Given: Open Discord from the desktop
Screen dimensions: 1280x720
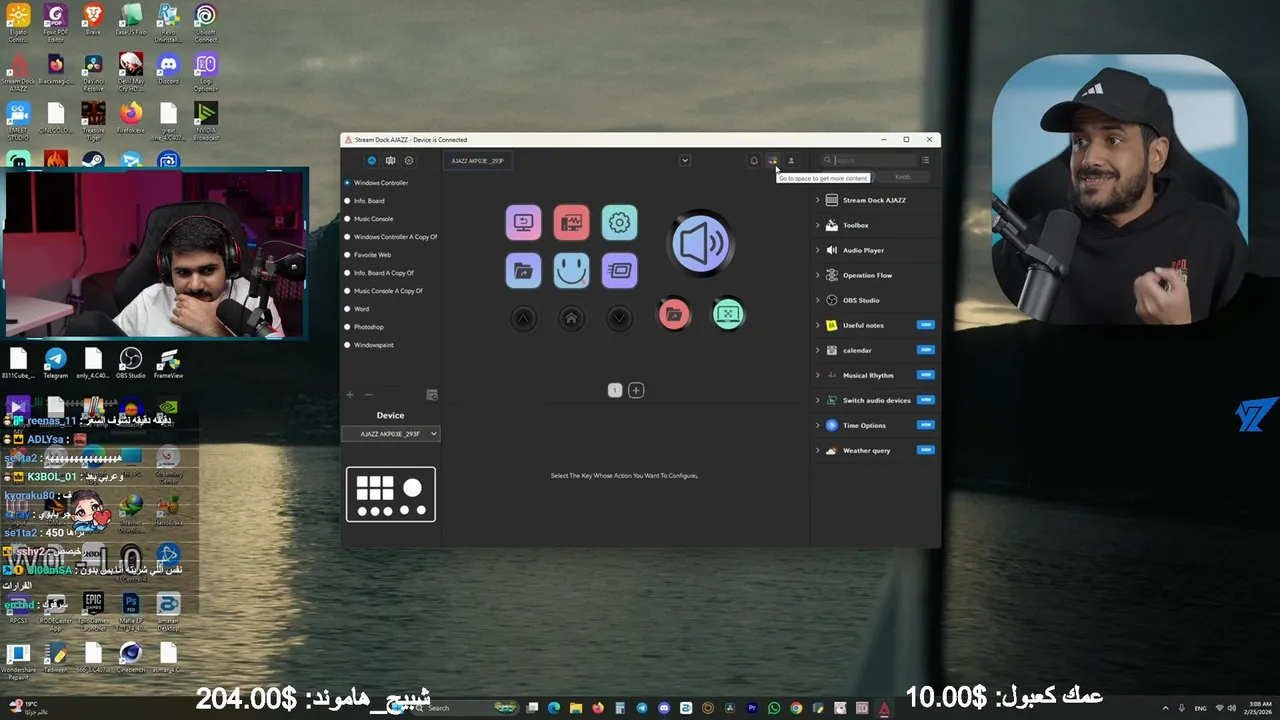Looking at the screenshot, I should [x=168, y=69].
